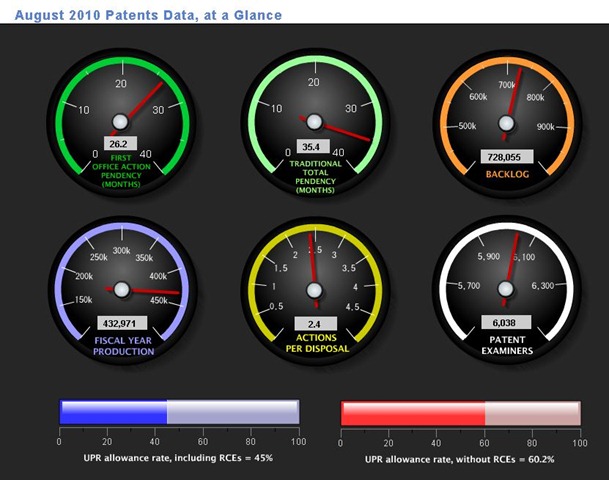Click 'UPR allowance rate, without RCEs = 60.2%' caption
The height and width of the screenshot is (480, 609).
[459, 459]
